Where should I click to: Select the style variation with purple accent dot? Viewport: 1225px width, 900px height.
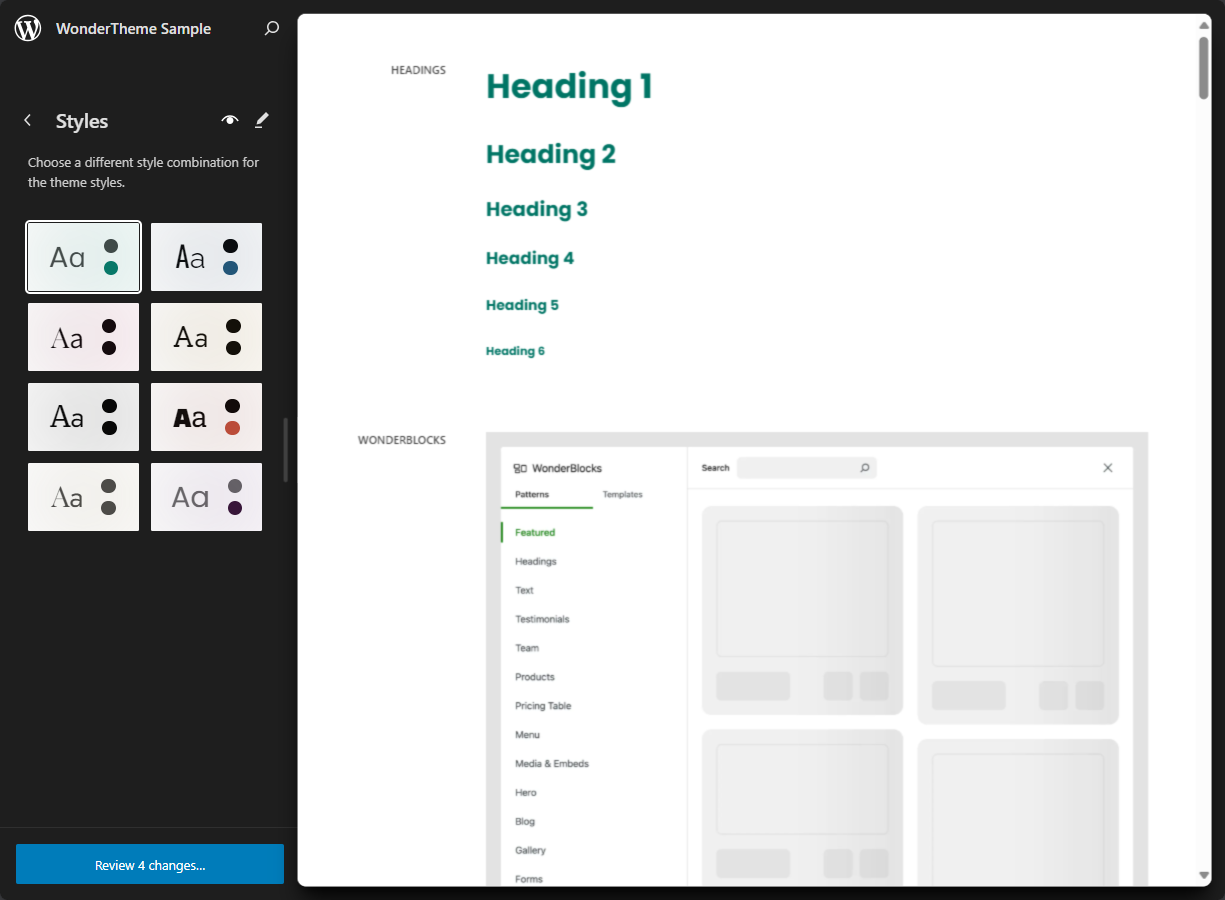click(x=206, y=497)
